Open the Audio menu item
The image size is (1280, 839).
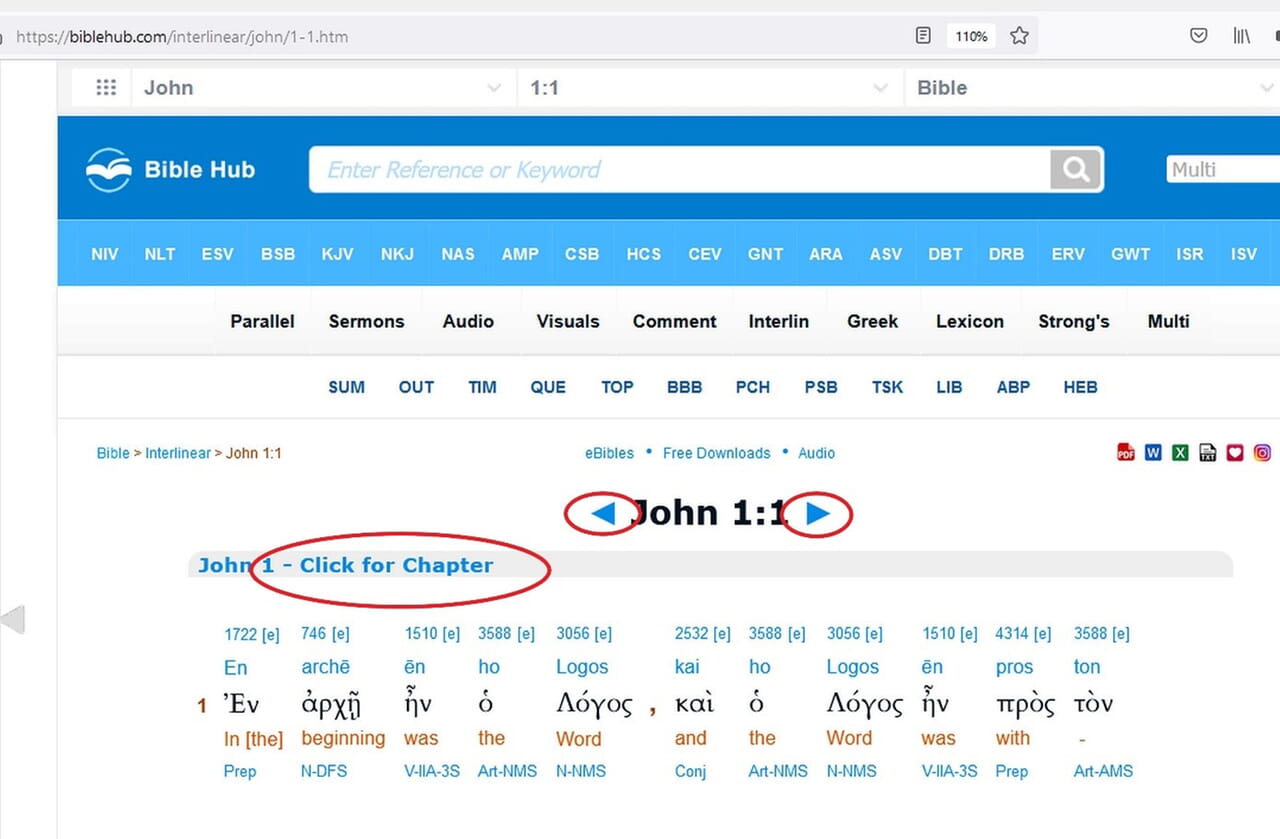click(468, 321)
